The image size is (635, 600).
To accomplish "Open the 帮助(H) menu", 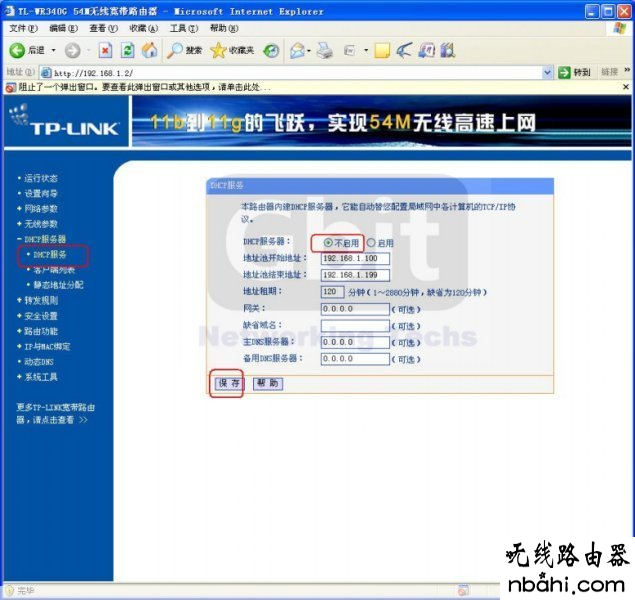I will [x=224, y=28].
